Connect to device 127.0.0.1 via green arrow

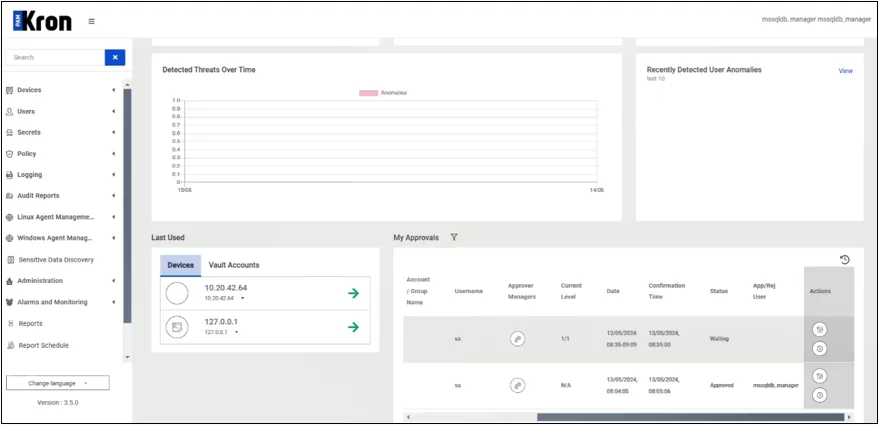click(x=353, y=327)
